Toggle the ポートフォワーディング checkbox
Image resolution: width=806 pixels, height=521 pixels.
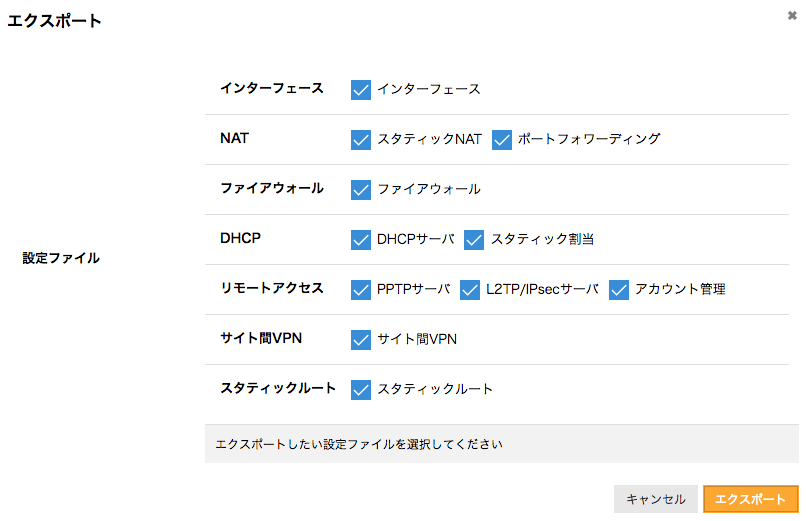(x=502, y=140)
